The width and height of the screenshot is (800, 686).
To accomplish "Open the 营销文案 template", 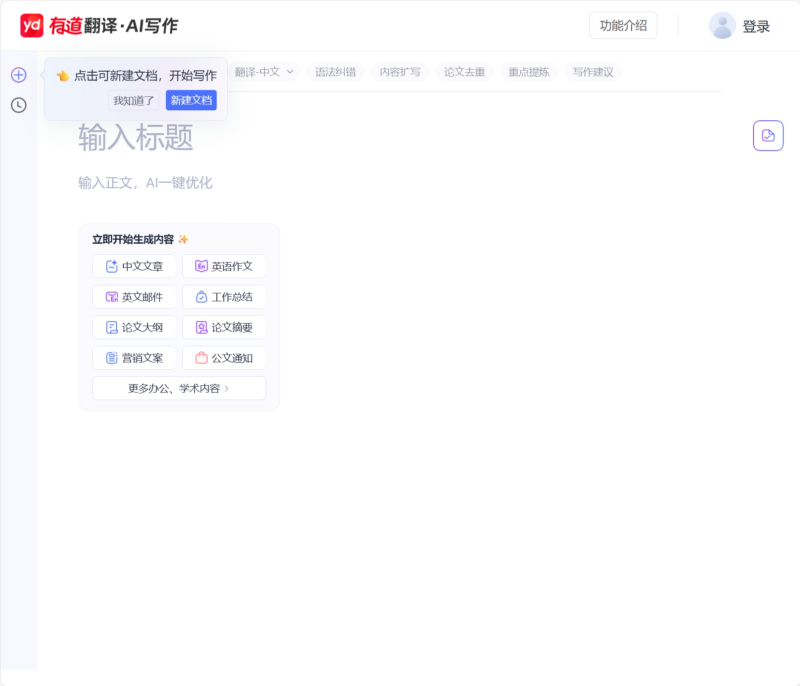I will click(134, 358).
